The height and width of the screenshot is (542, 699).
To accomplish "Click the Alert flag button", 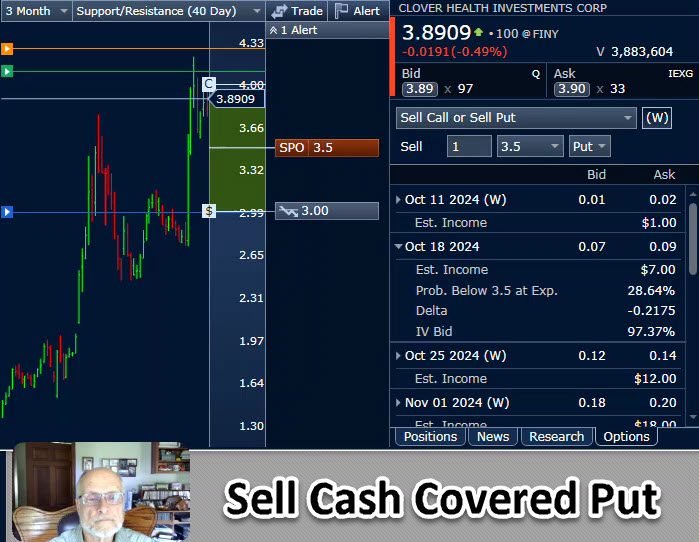I will click(358, 11).
